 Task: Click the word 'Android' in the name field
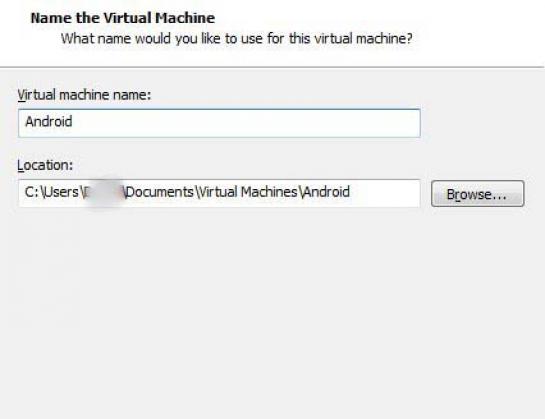click(49, 121)
